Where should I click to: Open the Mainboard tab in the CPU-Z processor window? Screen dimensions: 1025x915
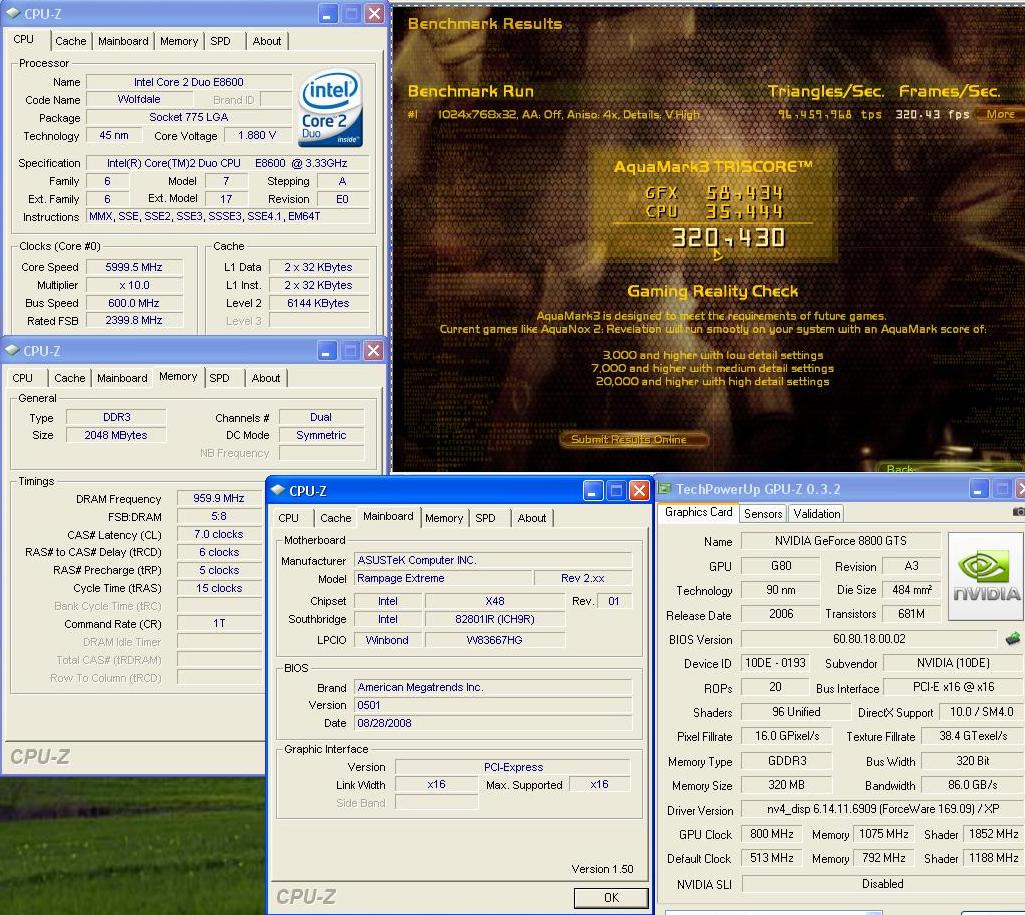[x=123, y=41]
